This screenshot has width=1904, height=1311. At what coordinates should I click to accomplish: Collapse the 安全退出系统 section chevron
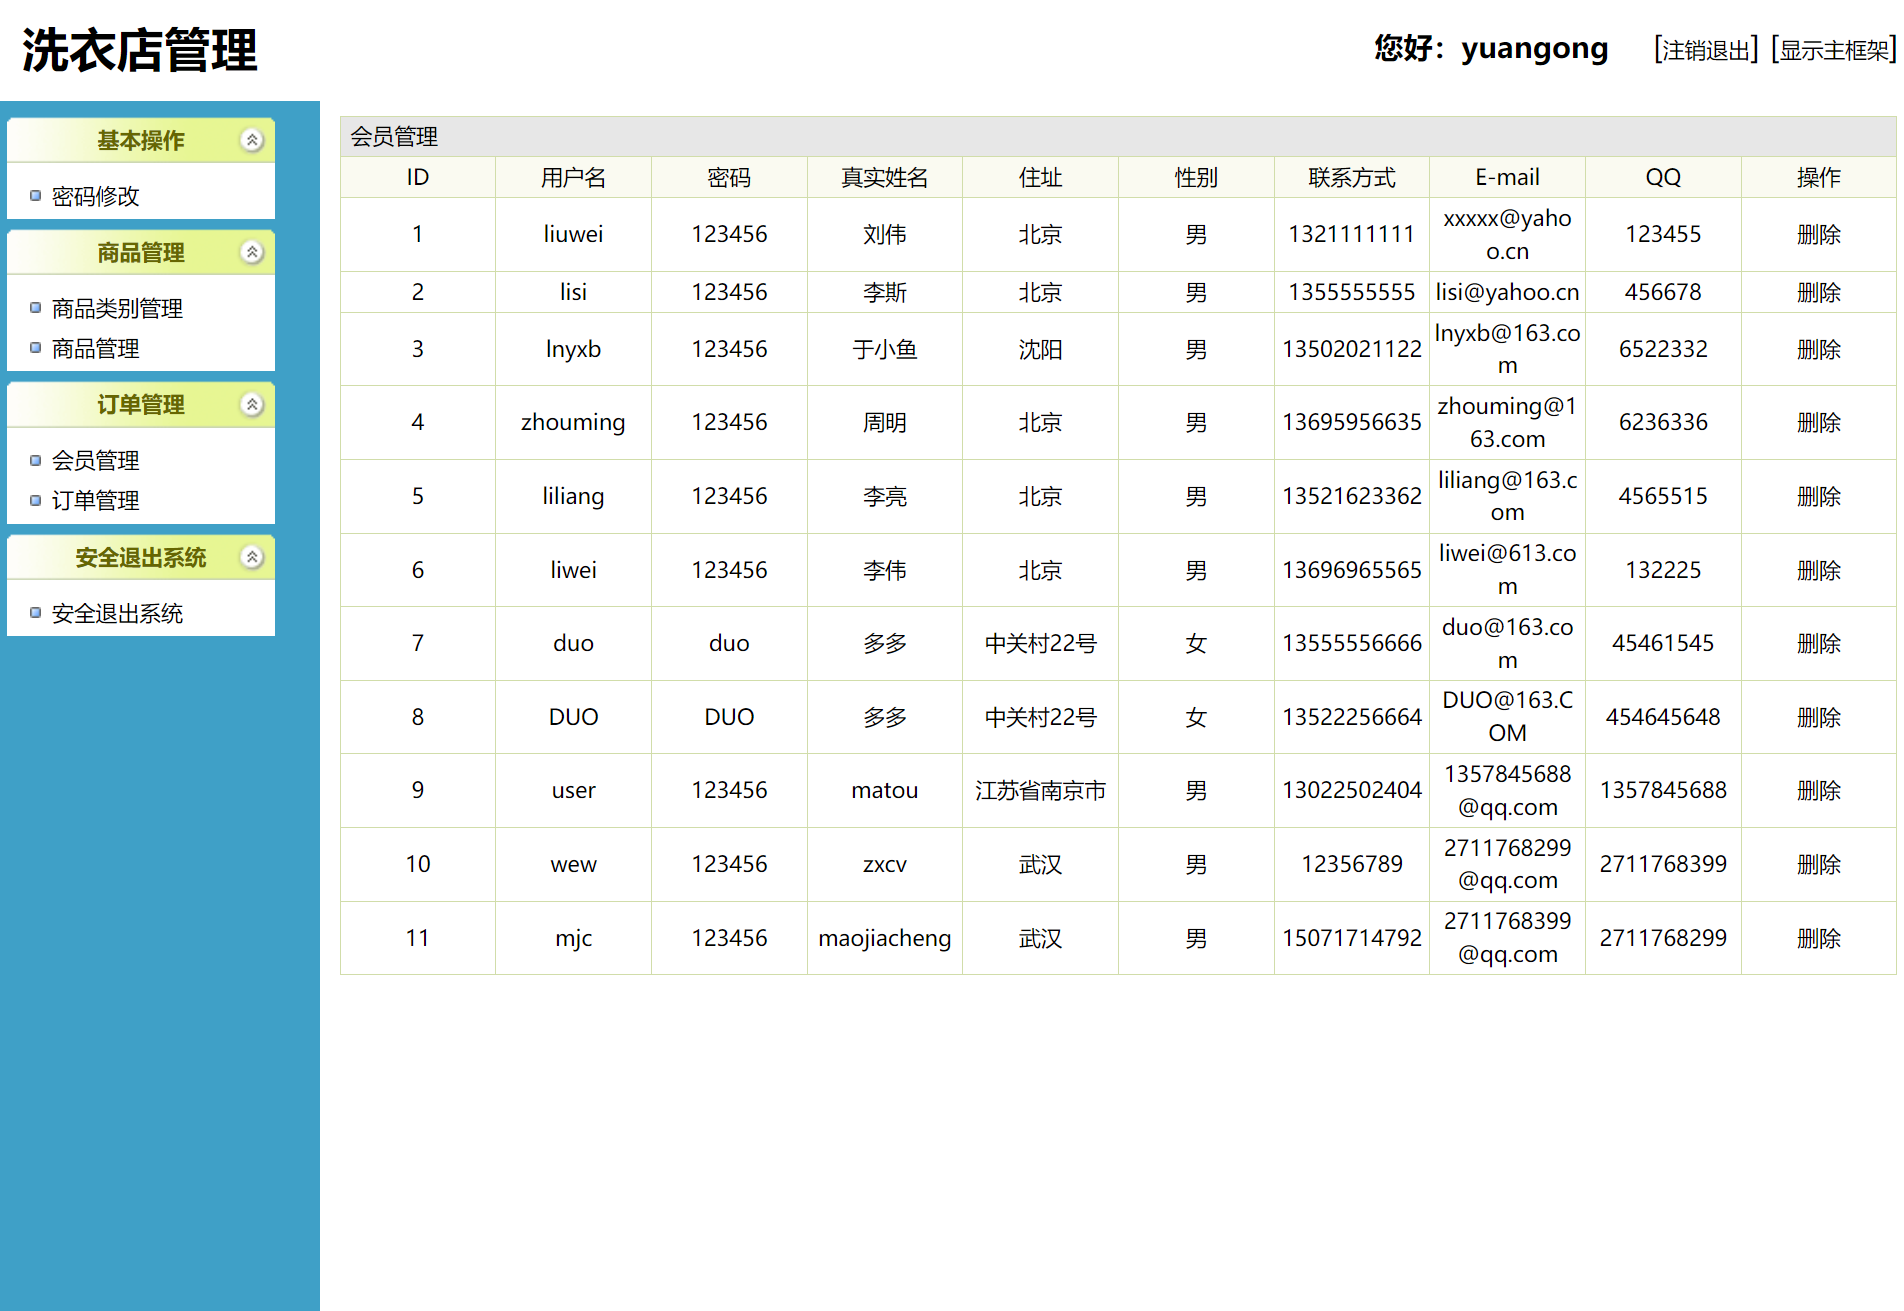pyautogui.click(x=253, y=558)
